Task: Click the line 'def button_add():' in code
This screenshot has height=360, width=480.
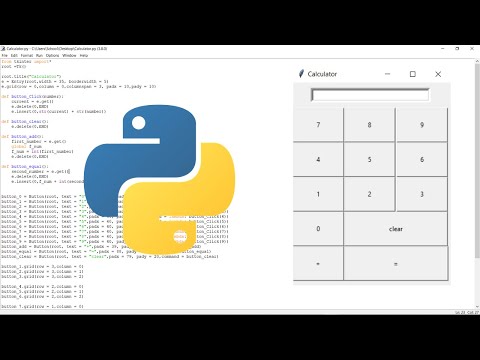Action: (x=22, y=136)
